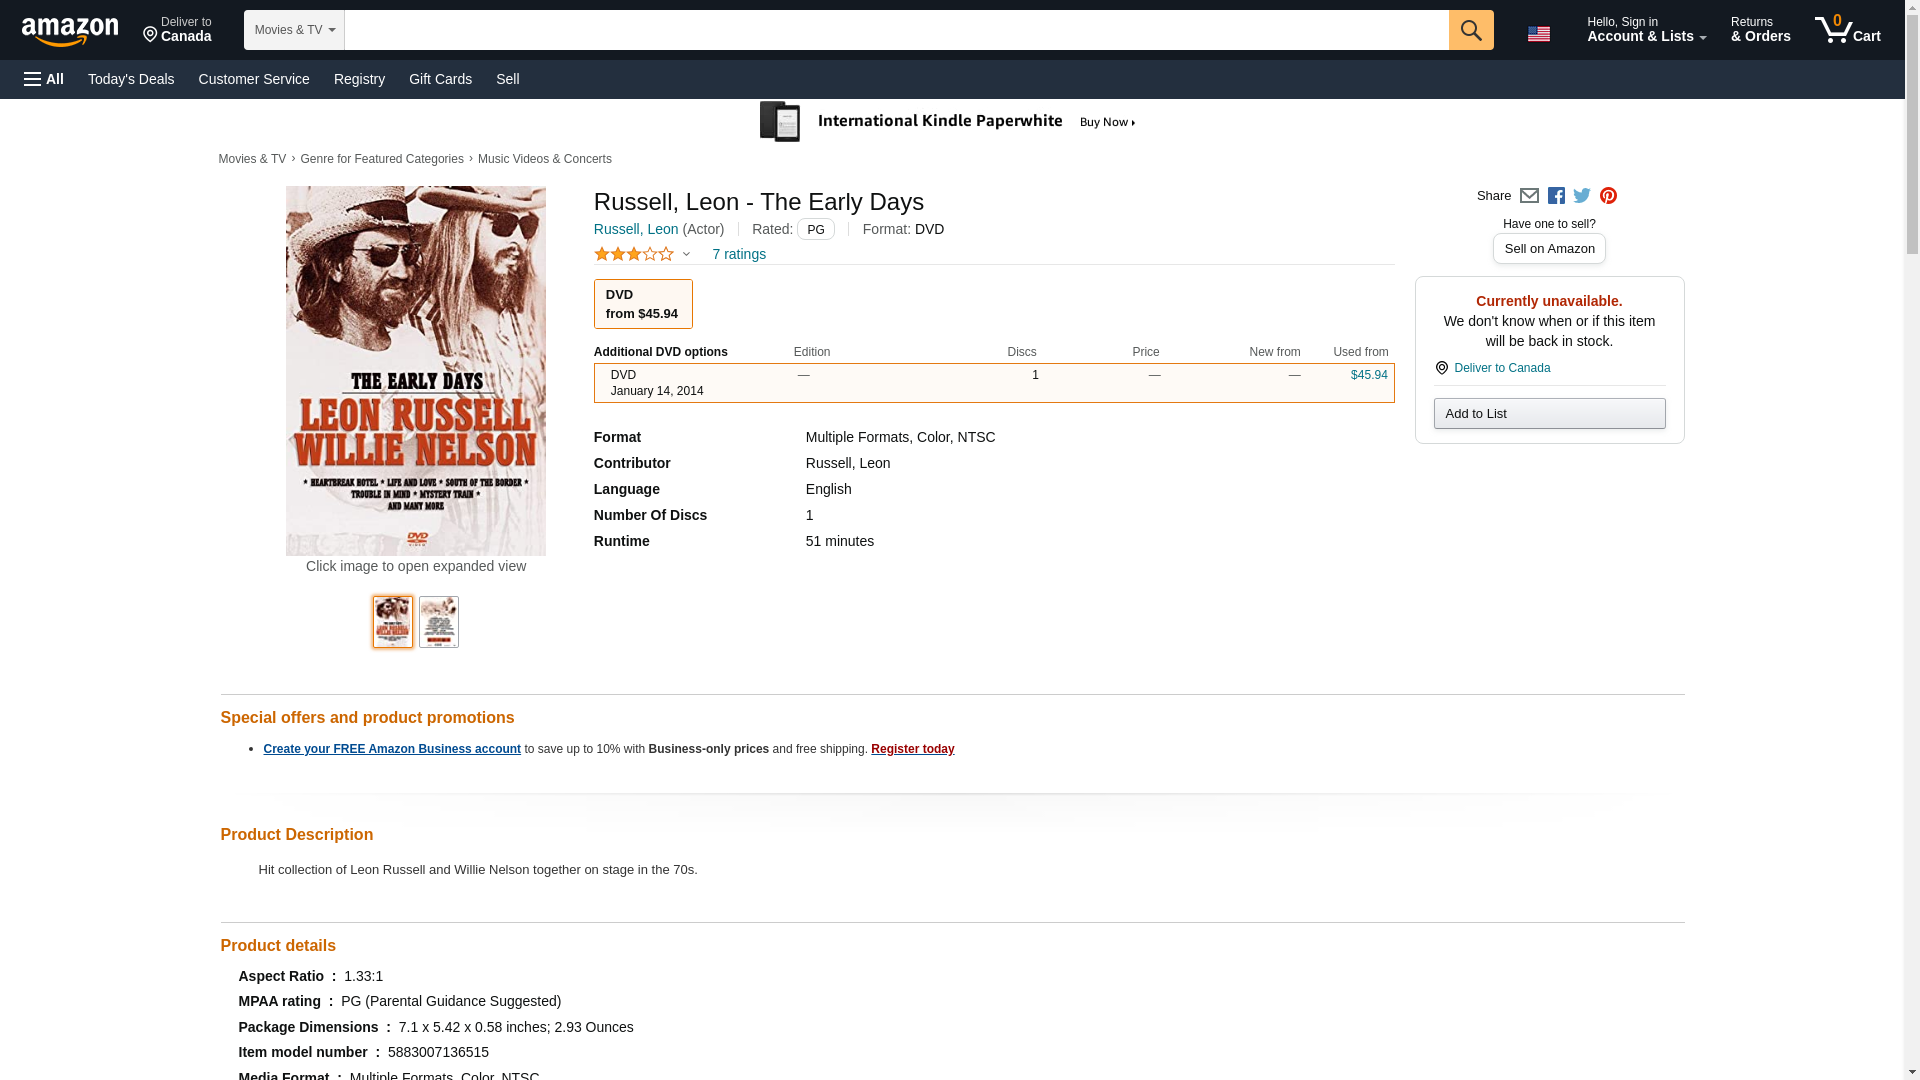Viewport: 1920px width, 1080px height.
Task: Share on Twitter icon
Action: coord(1582,196)
